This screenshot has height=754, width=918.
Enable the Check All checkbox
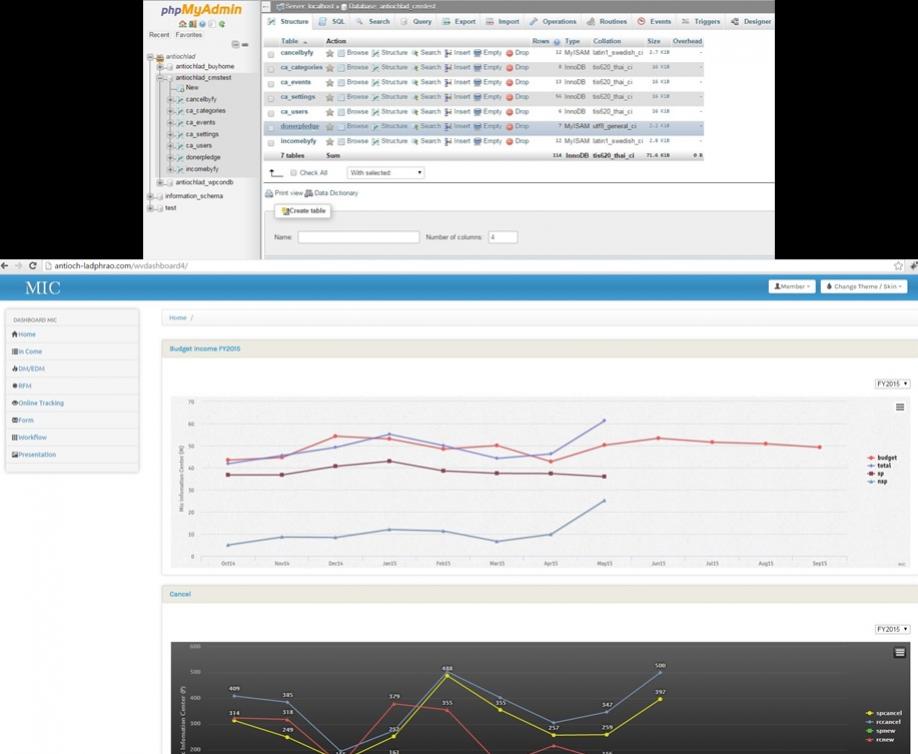(293, 173)
